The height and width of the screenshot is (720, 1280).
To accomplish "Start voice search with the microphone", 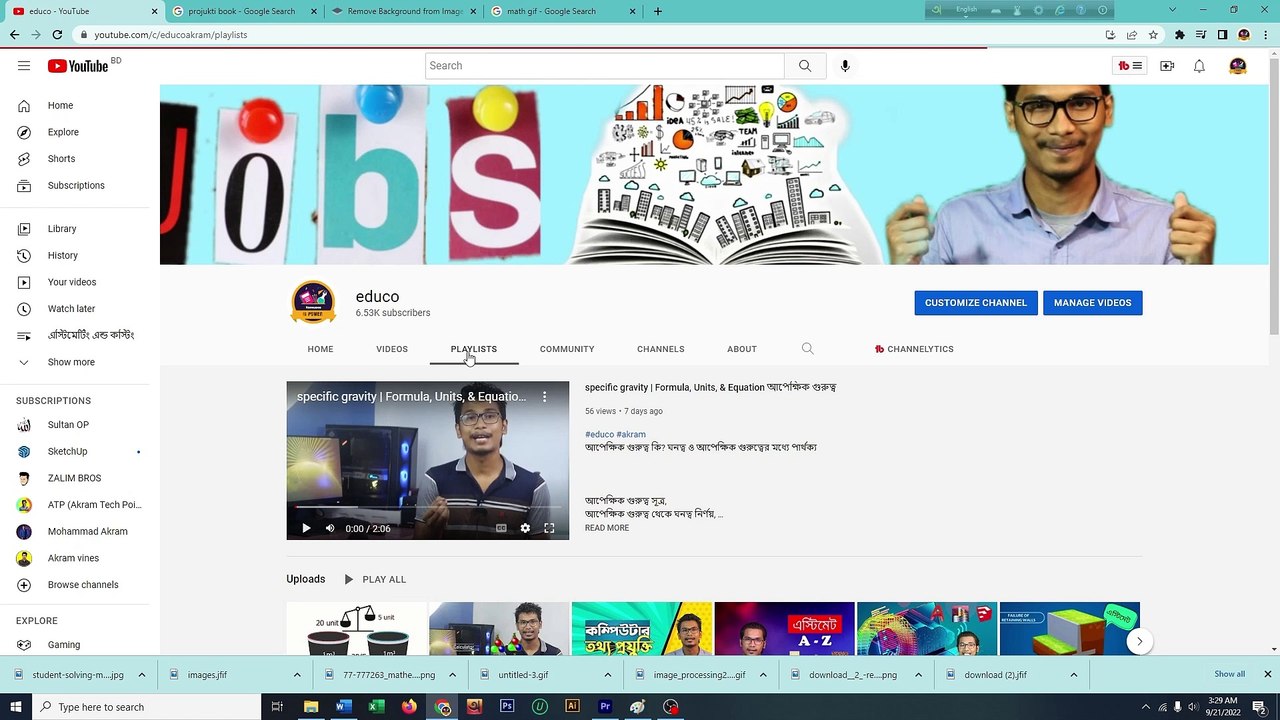I will pos(845,66).
